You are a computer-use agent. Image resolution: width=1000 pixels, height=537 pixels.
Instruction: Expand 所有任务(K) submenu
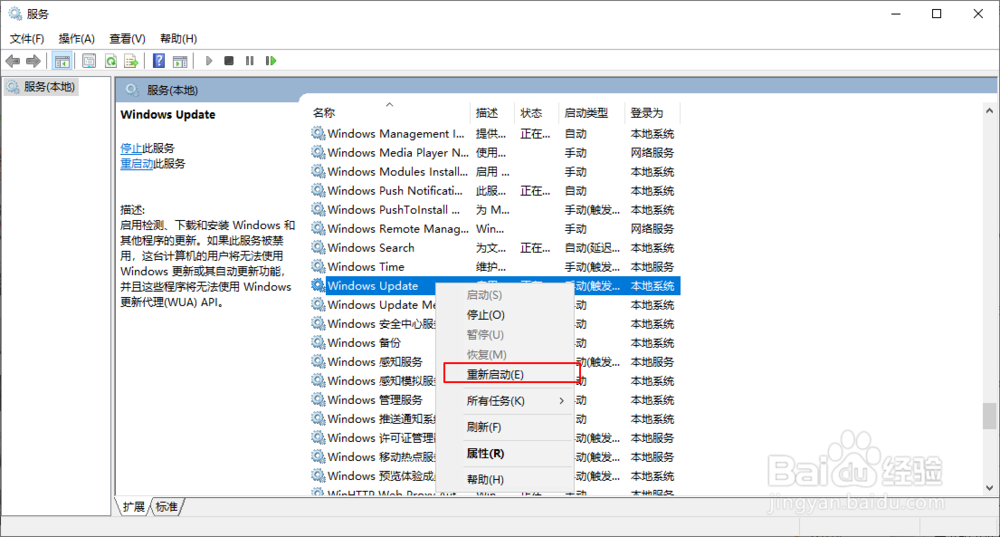click(505, 401)
